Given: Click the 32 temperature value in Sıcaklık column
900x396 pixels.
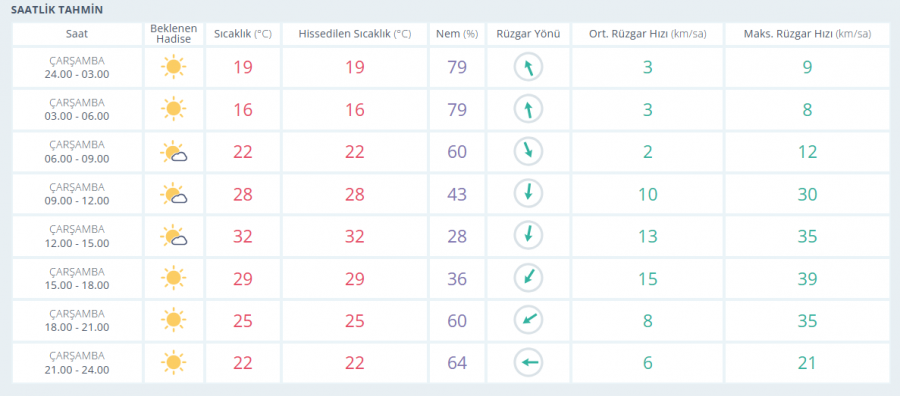Looking at the screenshot, I should click(x=243, y=236).
